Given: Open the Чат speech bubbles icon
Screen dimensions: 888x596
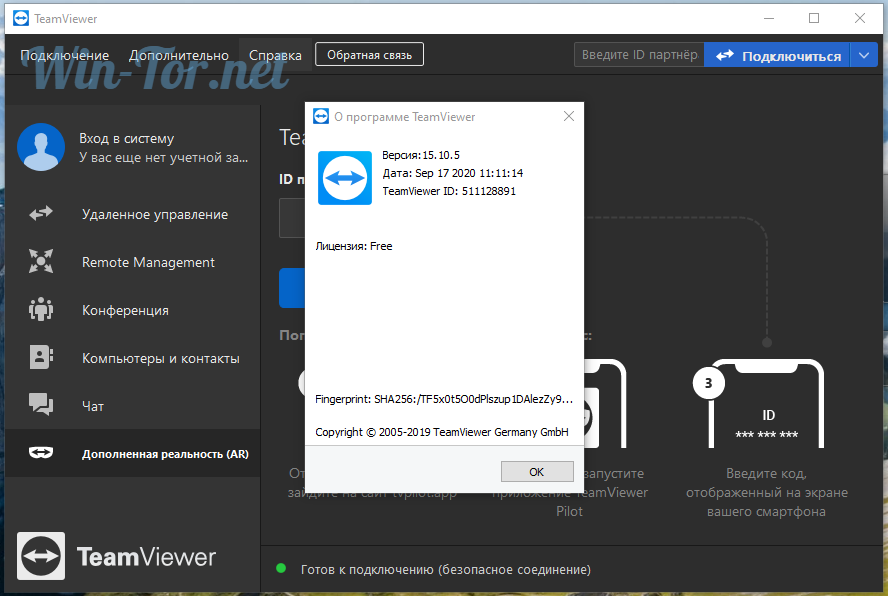Looking at the screenshot, I should pyautogui.click(x=41, y=405).
